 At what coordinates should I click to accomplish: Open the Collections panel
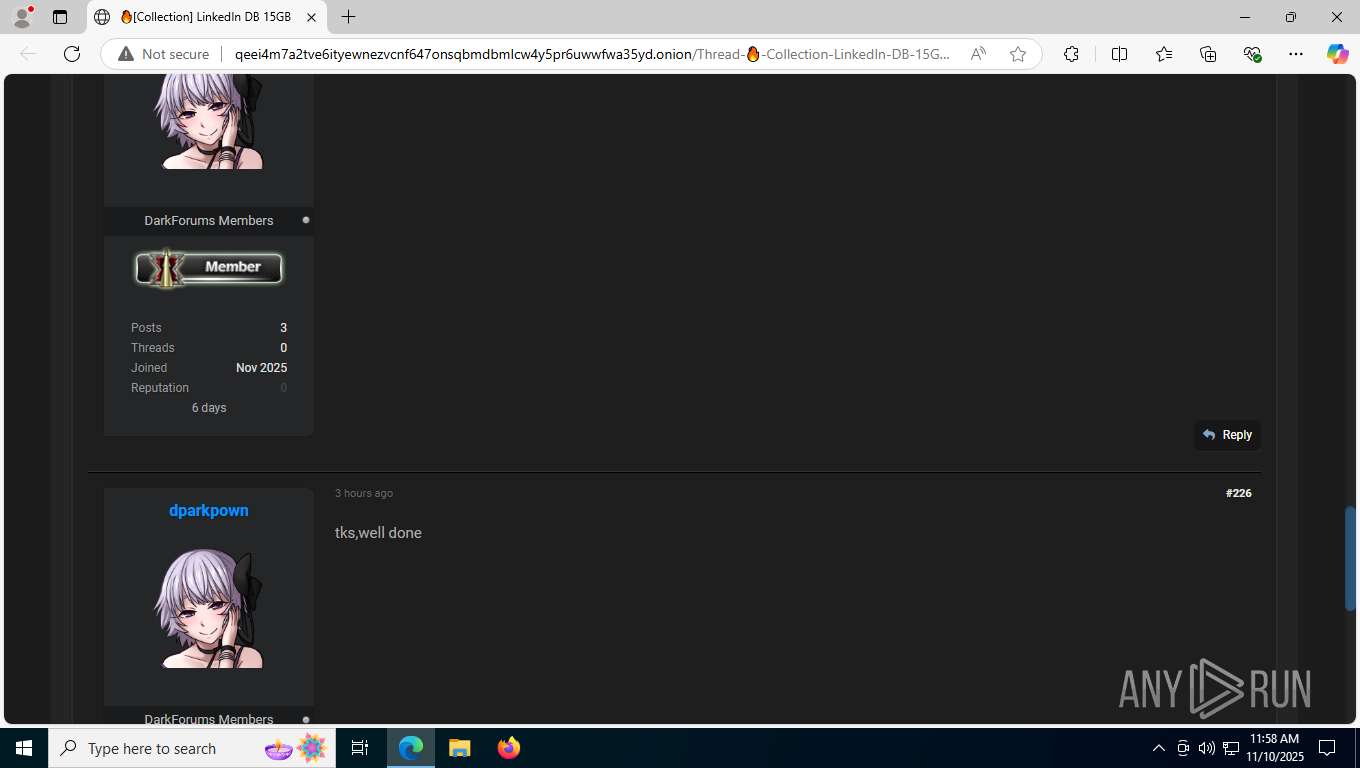coord(1208,54)
